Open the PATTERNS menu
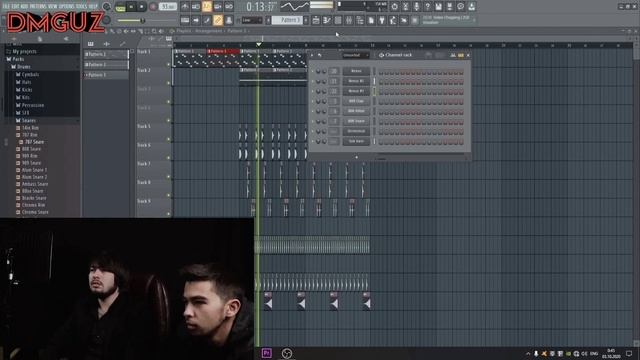The height and width of the screenshot is (360, 640). [38, 6]
